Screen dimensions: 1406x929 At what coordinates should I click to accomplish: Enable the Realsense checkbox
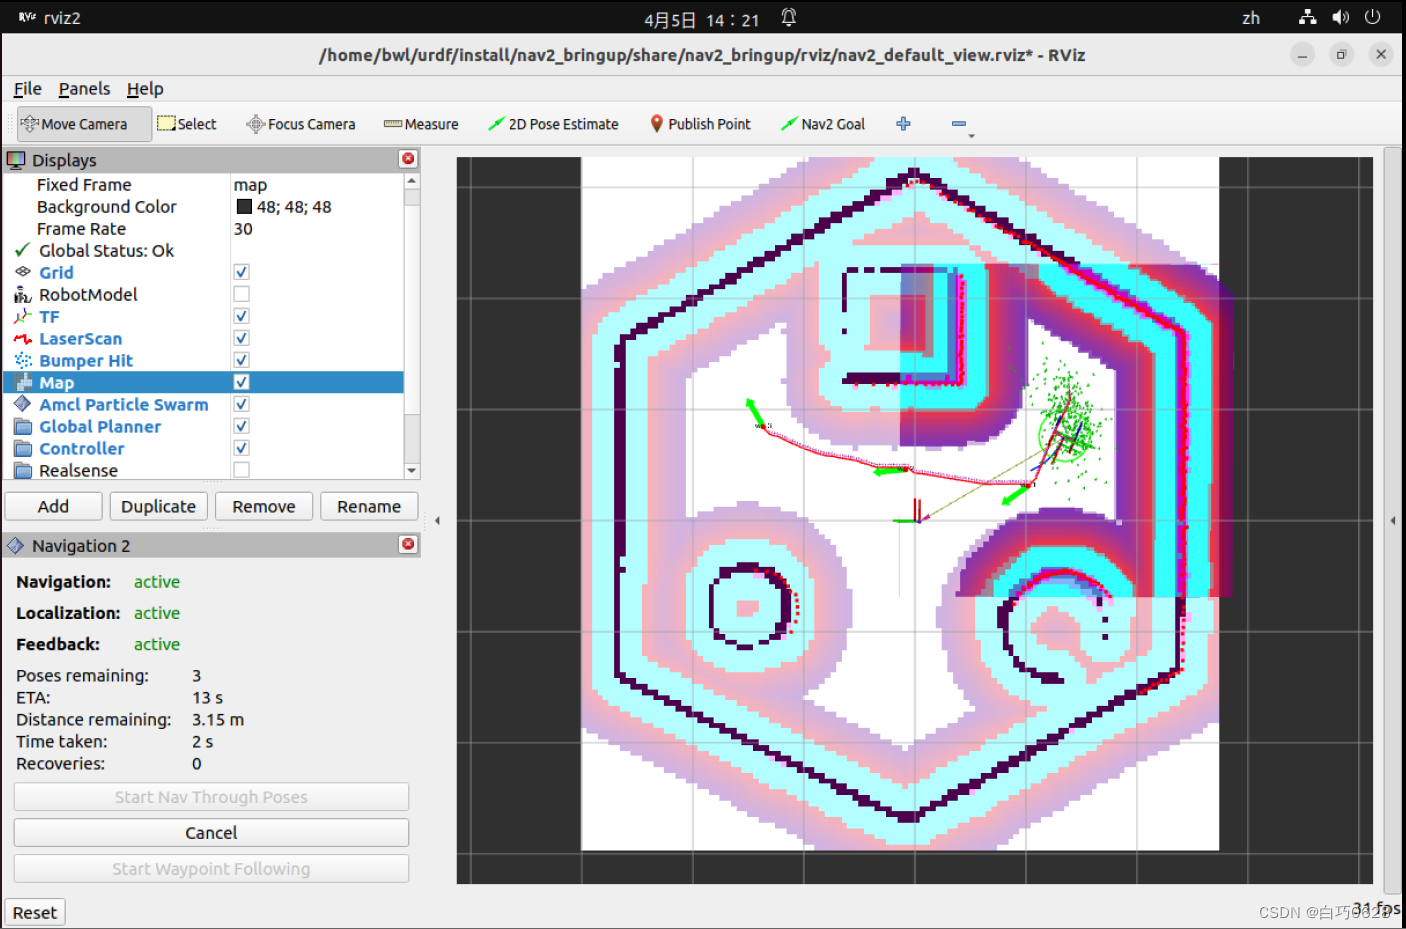241,470
